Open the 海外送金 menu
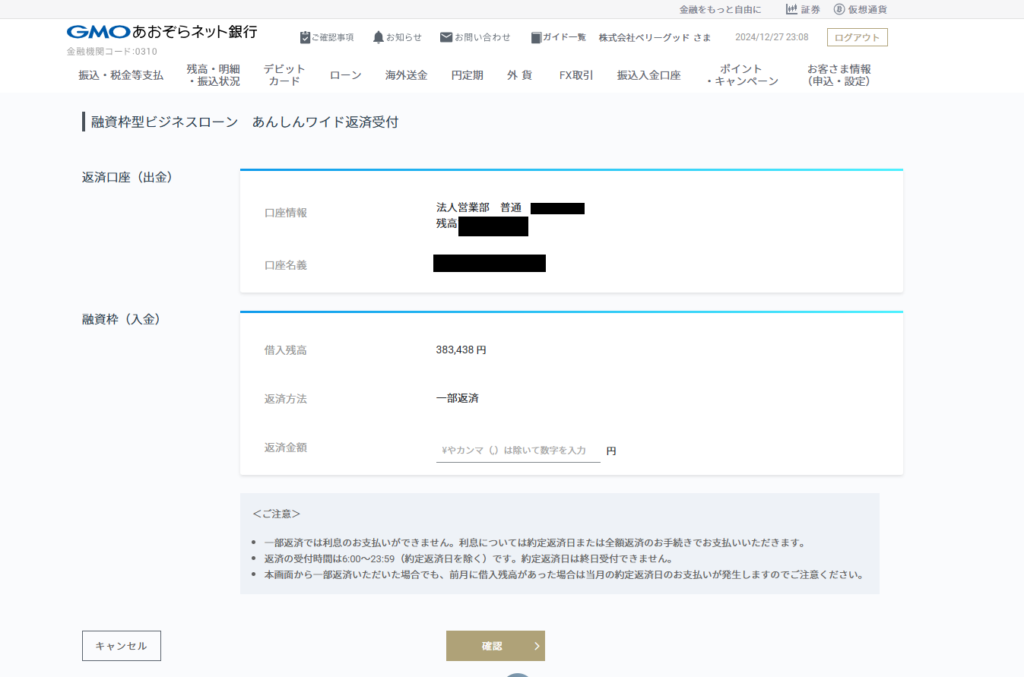Viewport: 1024px width, 677px height. [406, 75]
